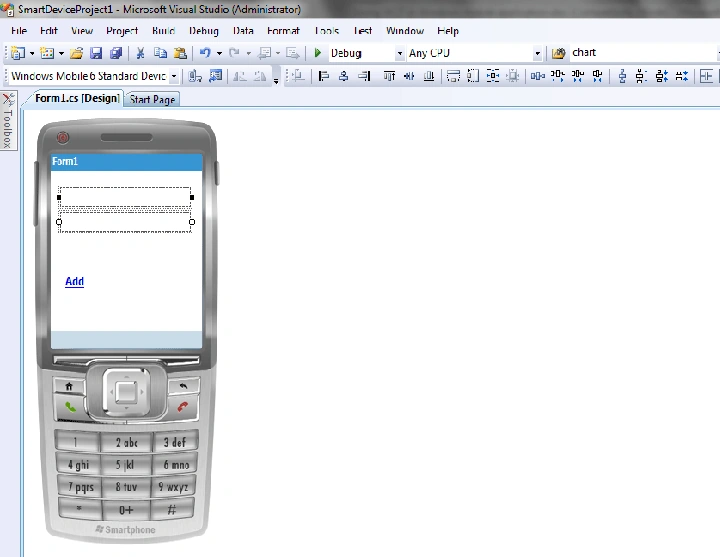
Task: Click the Undo arrow icon
Action: 205,53
